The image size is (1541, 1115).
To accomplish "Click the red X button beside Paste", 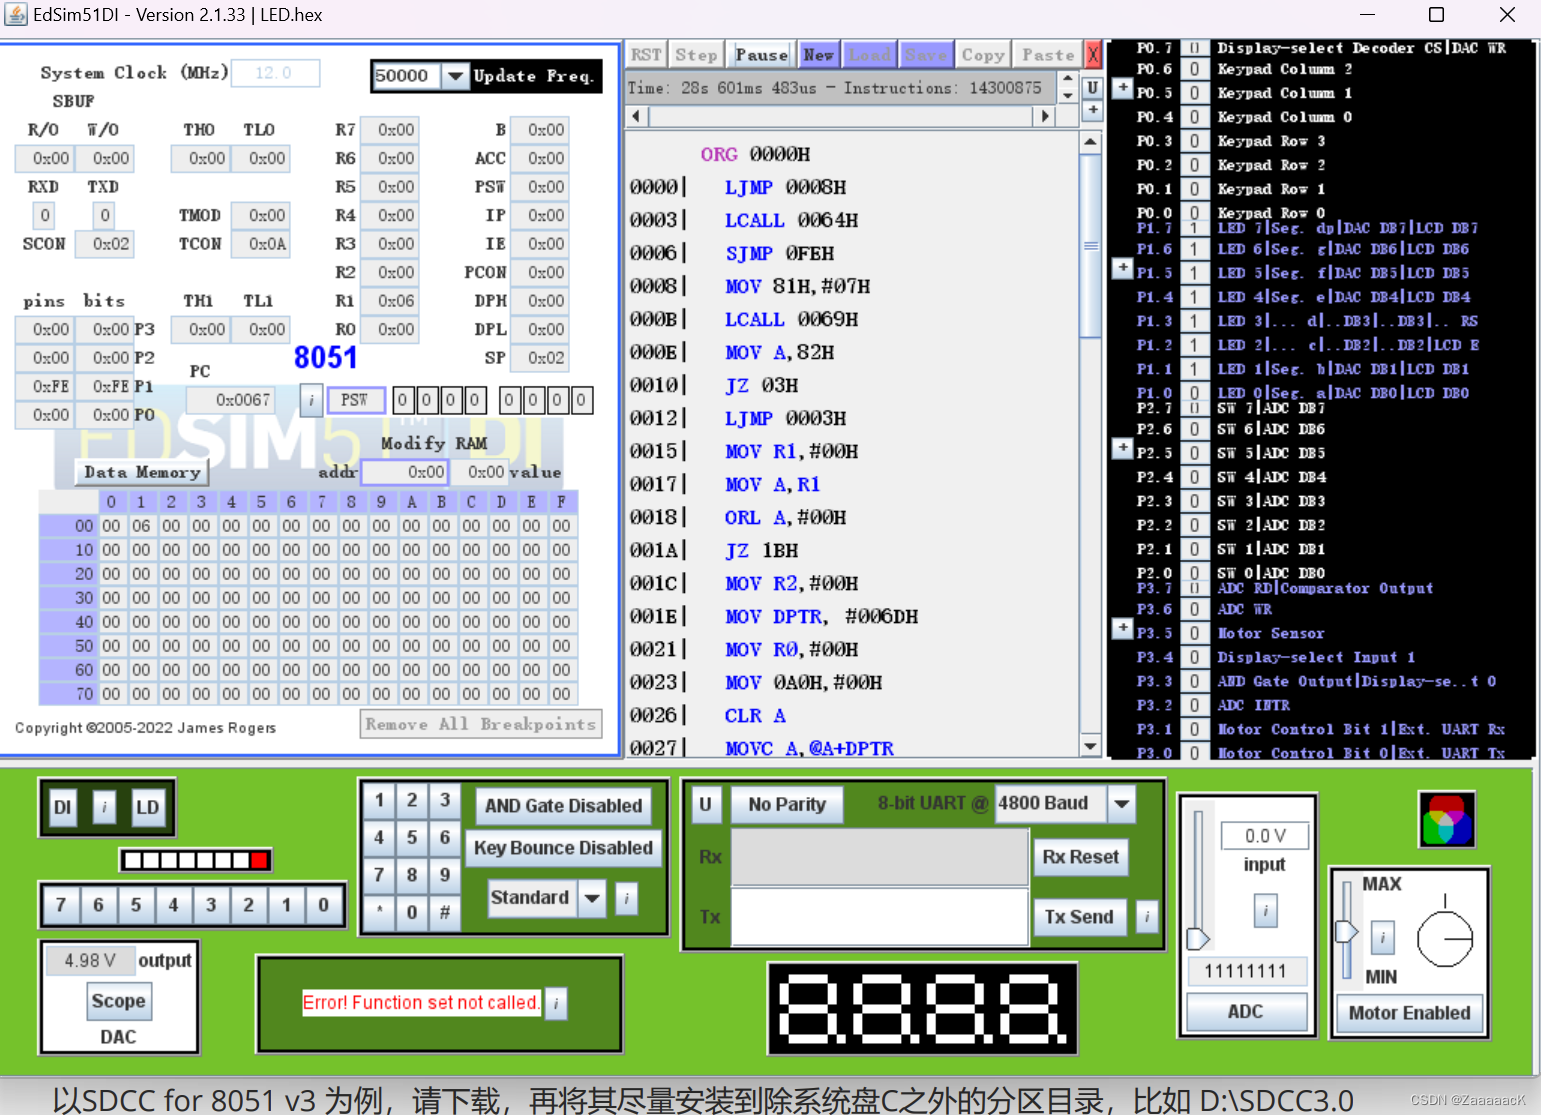I will (x=1093, y=55).
